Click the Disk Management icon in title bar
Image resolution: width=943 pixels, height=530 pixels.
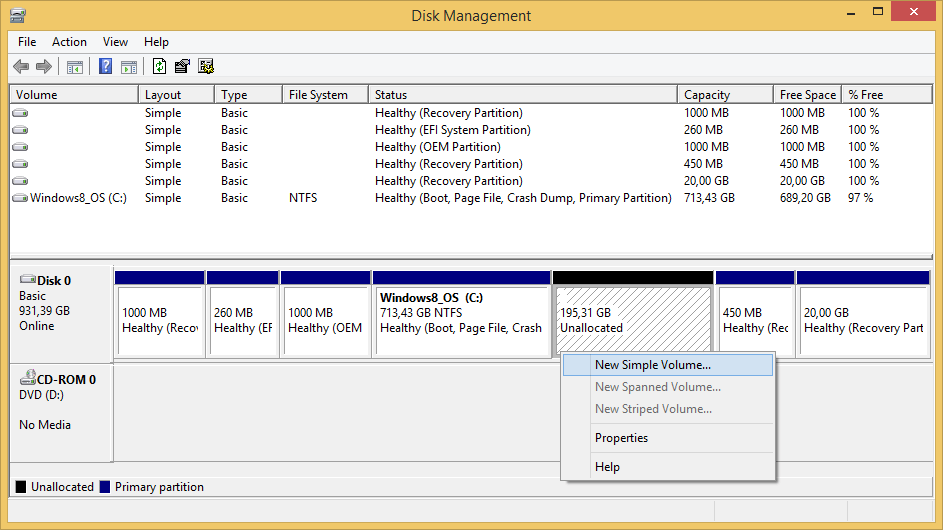click(16, 16)
